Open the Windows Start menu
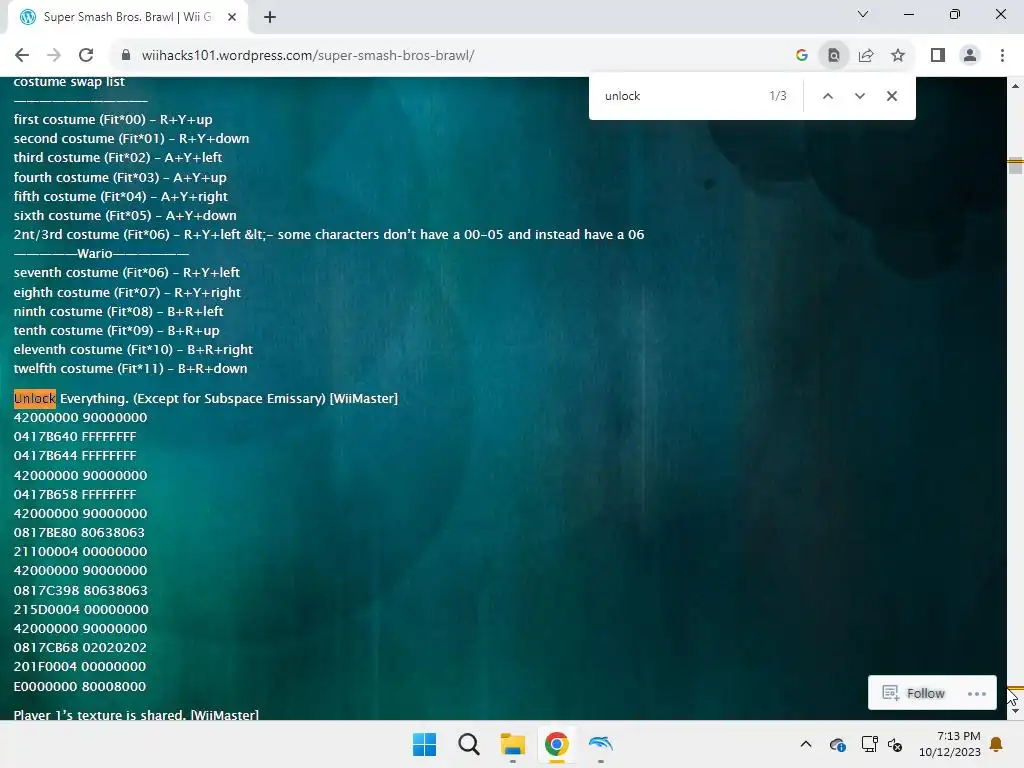The width and height of the screenshot is (1024, 768). [424, 744]
